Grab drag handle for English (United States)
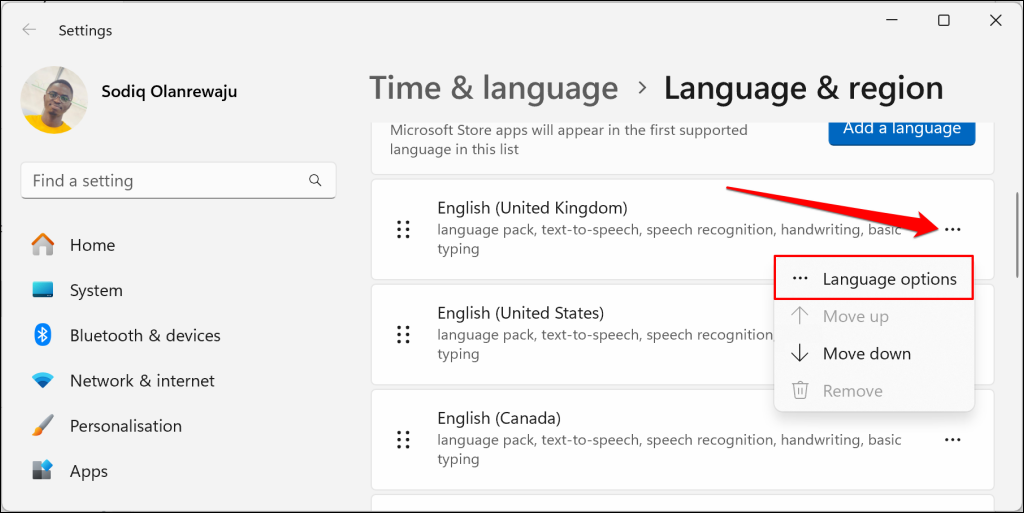The width and height of the screenshot is (1024, 513). 404,334
